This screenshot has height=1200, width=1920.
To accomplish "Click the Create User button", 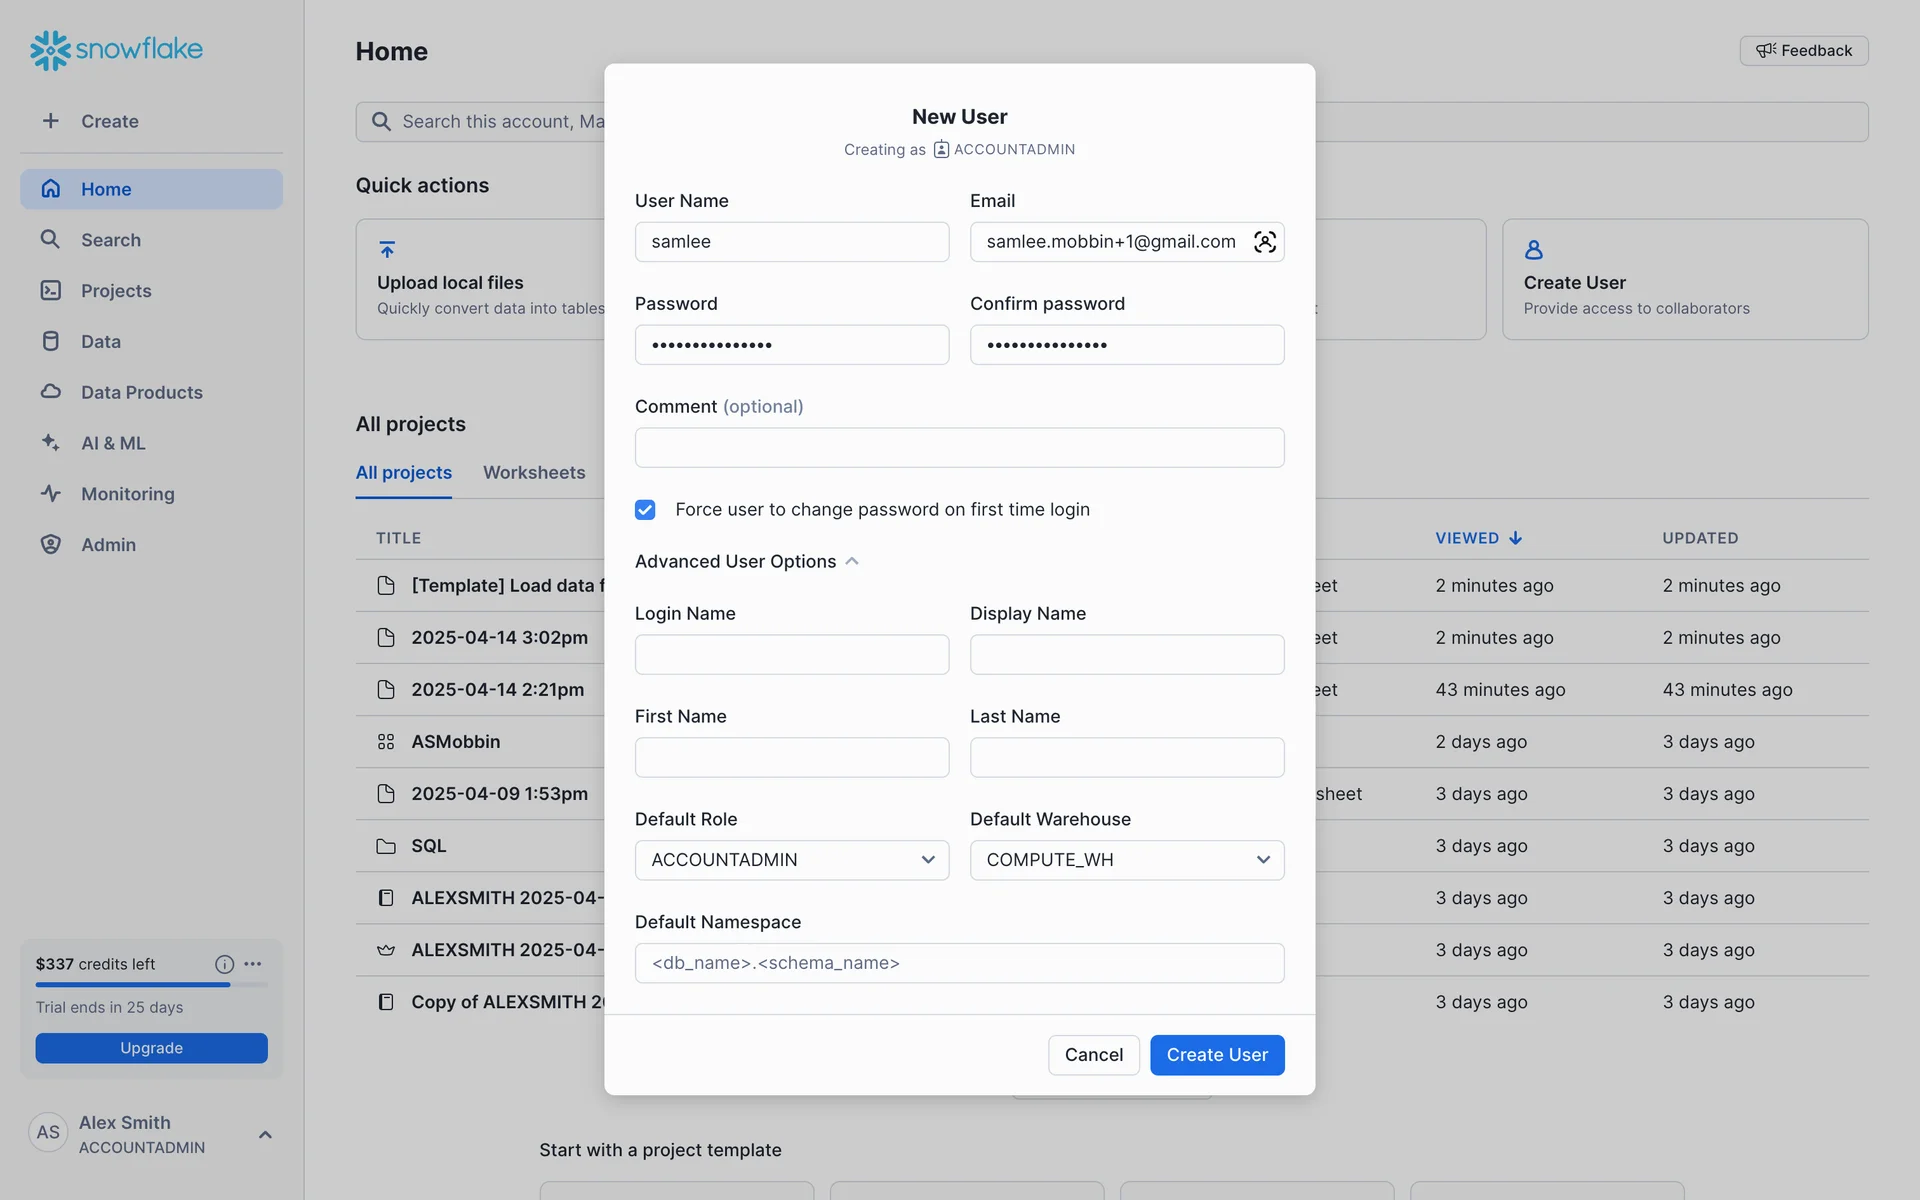I will point(1216,1055).
